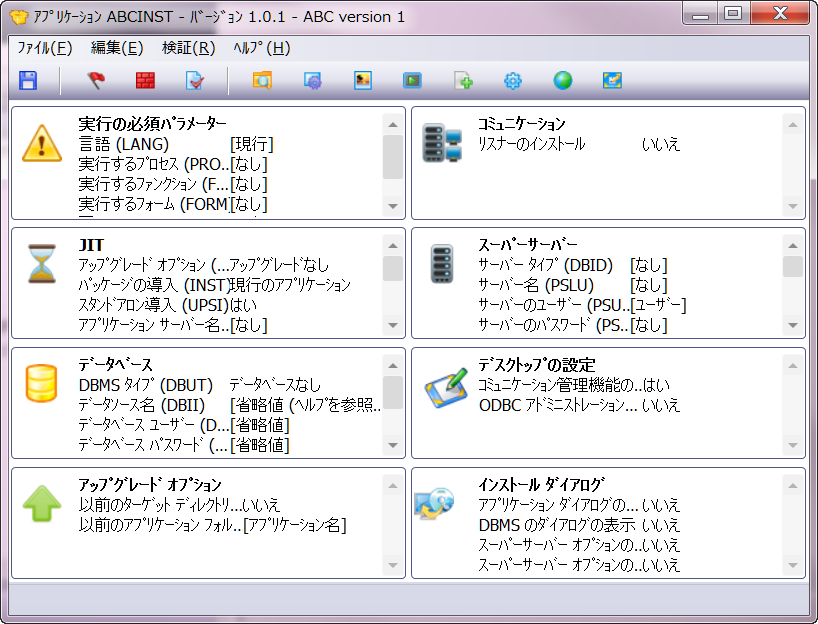The height and width of the screenshot is (624, 818).
Task: Click the インストール ダイアログ disc icon
Action: [x=434, y=503]
